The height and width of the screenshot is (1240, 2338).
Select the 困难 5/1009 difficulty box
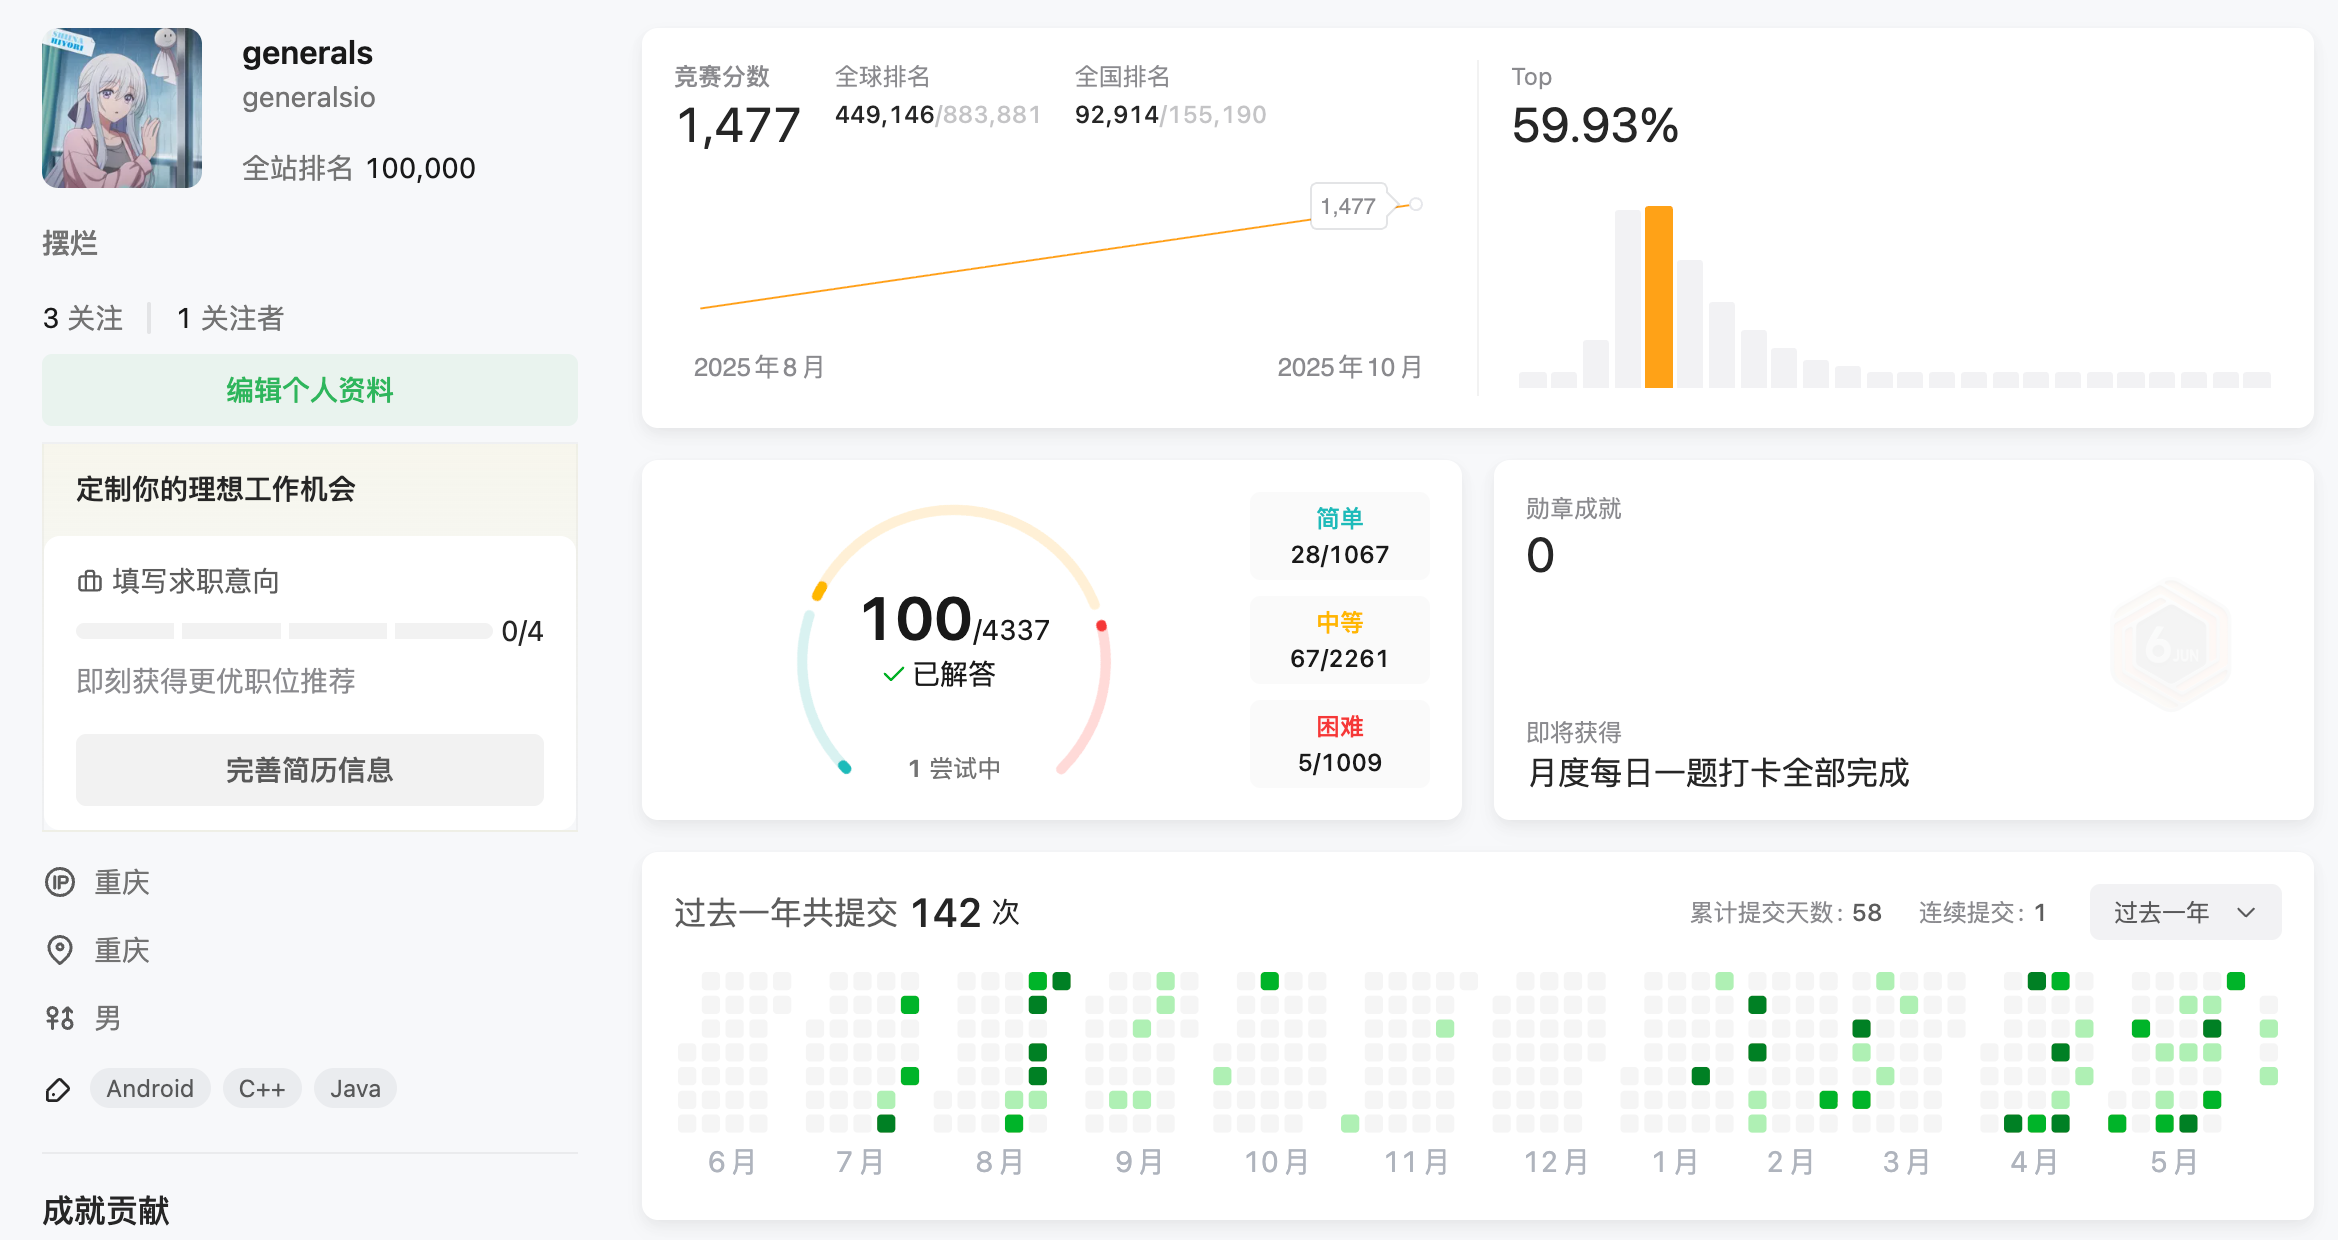[x=1340, y=744]
